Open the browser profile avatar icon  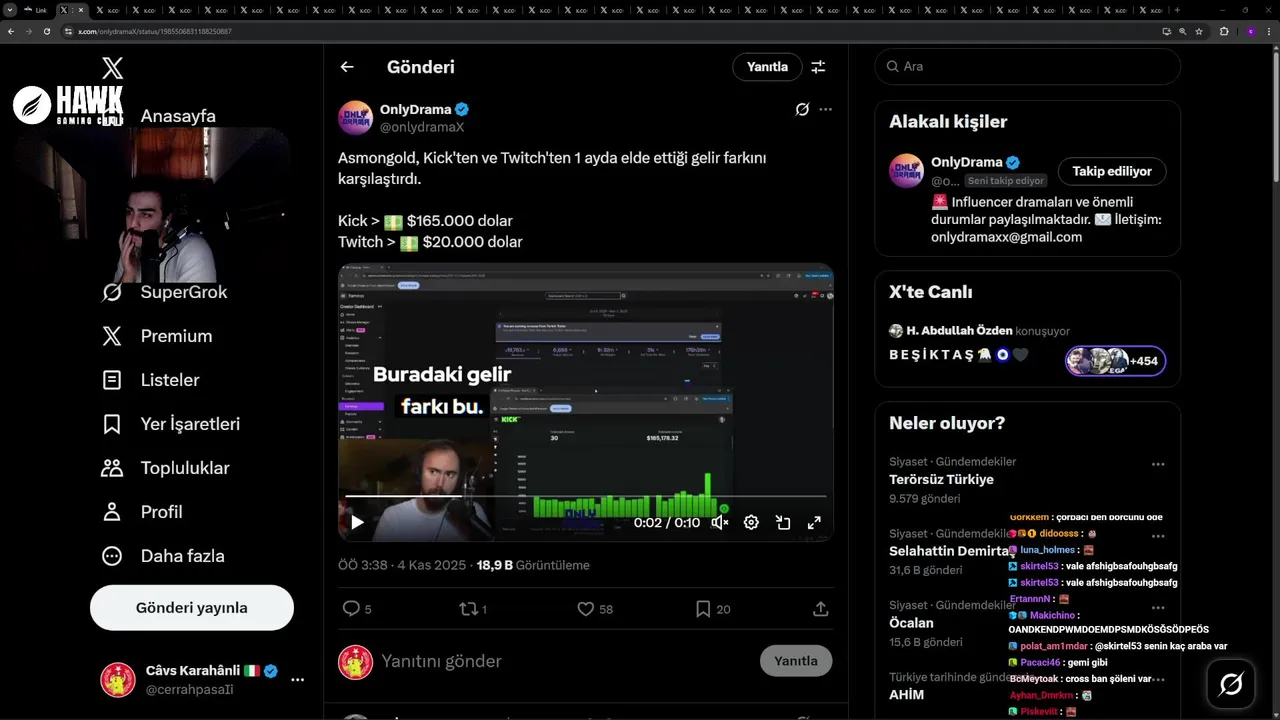(x=1250, y=31)
